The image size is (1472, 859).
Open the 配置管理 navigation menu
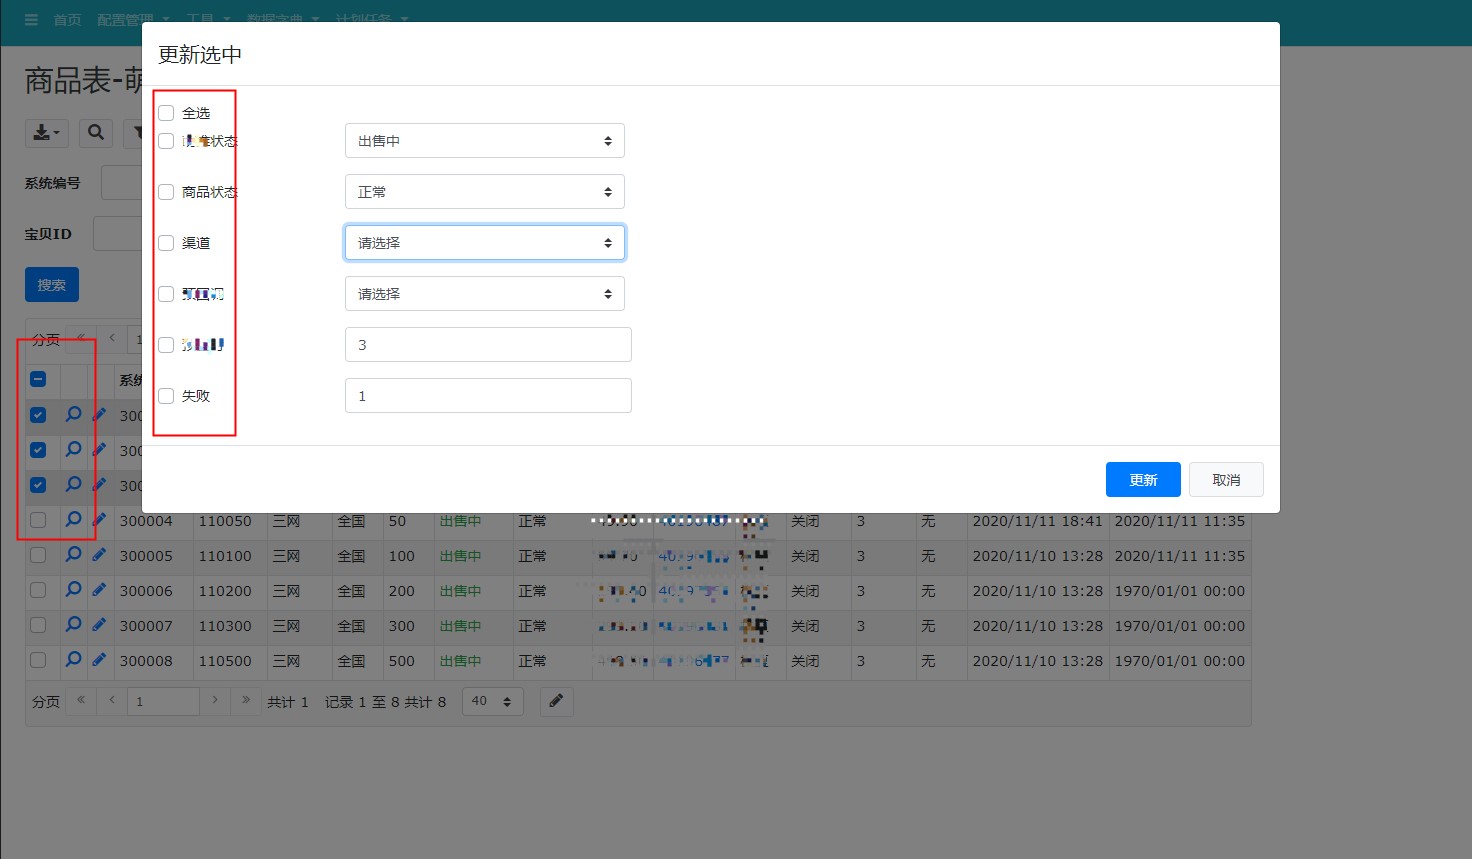click(133, 20)
